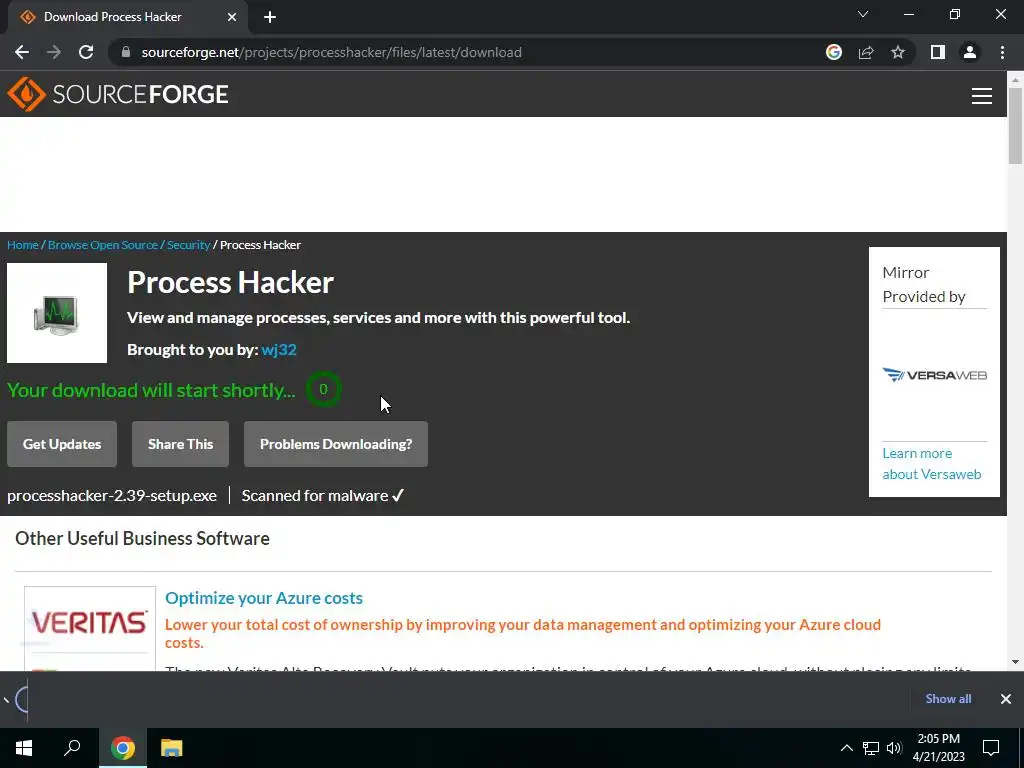This screenshot has width=1024, height=768.
Task: Click the processhacker-2.39-setup.exe filename text
Action: (x=112, y=496)
